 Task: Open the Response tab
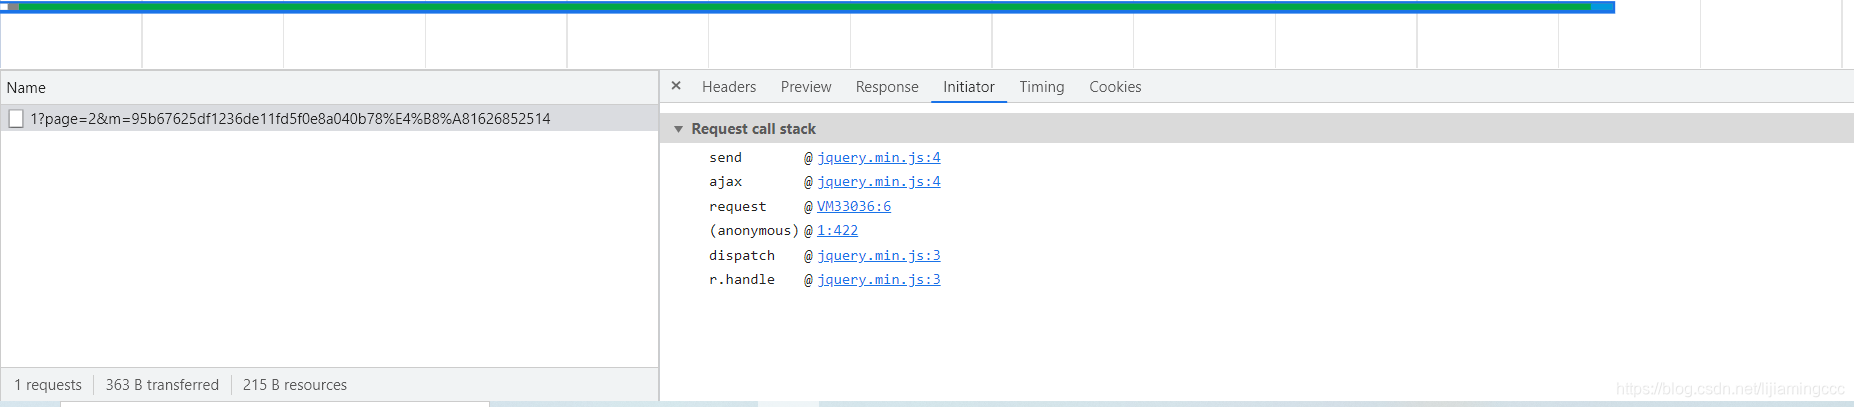coord(887,87)
